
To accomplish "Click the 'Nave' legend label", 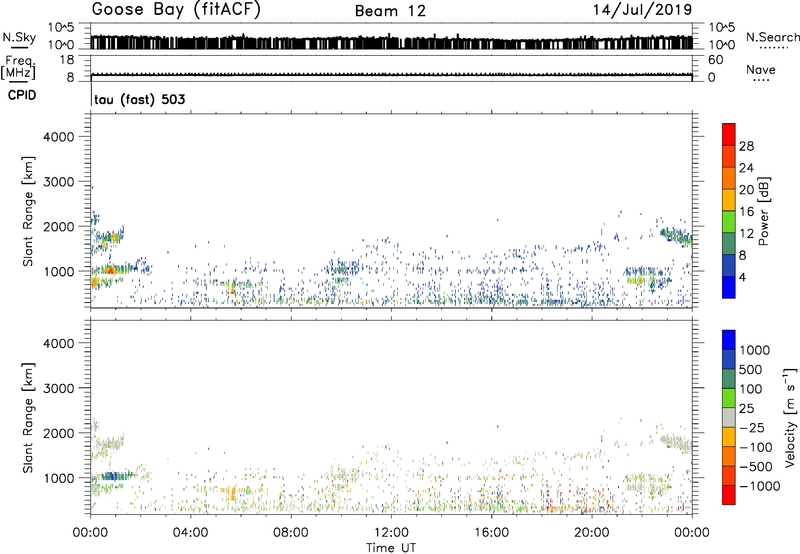I will click(x=761, y=70).
